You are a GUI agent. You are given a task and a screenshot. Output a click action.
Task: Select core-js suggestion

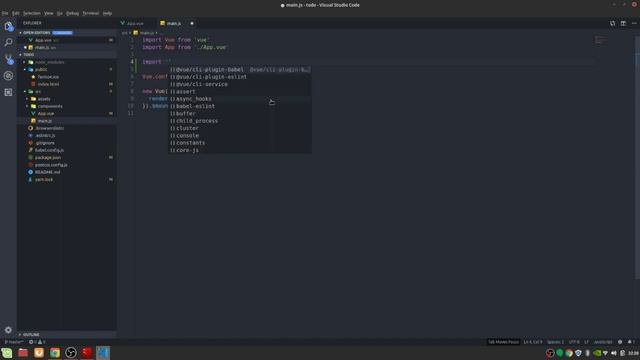[240, 150]
